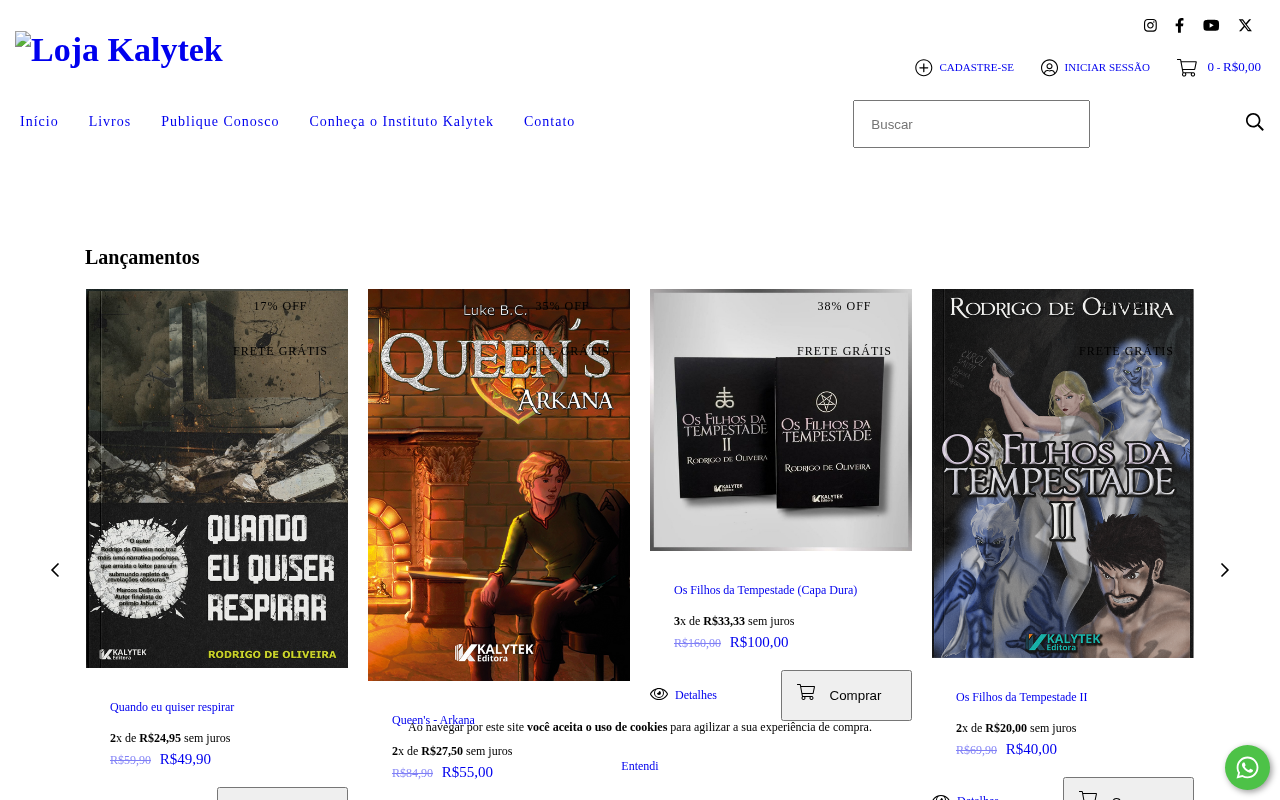Open Quando eu quiser respirar cover
This screenshot has width=1280, height=800.
coord(217,478)
